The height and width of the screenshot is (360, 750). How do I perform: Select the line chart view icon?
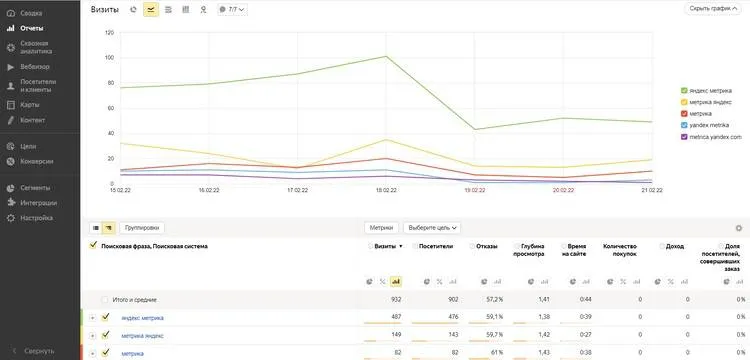(x=151, y=9)
